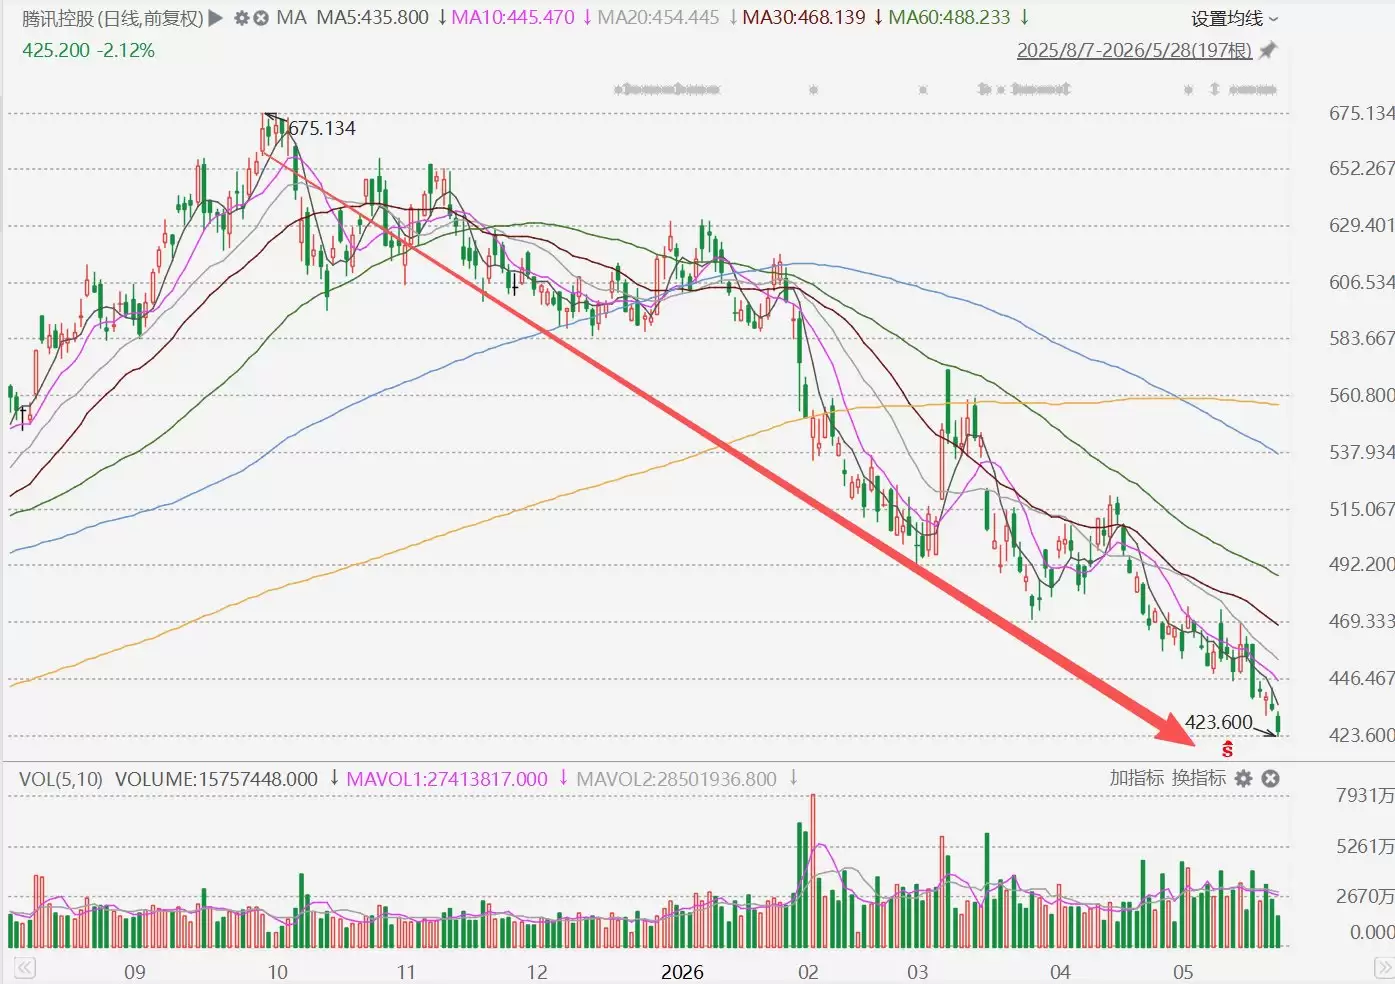
Task: Click the play triangle beside 腾讯控股 title
Action: (x=216, y=18)
